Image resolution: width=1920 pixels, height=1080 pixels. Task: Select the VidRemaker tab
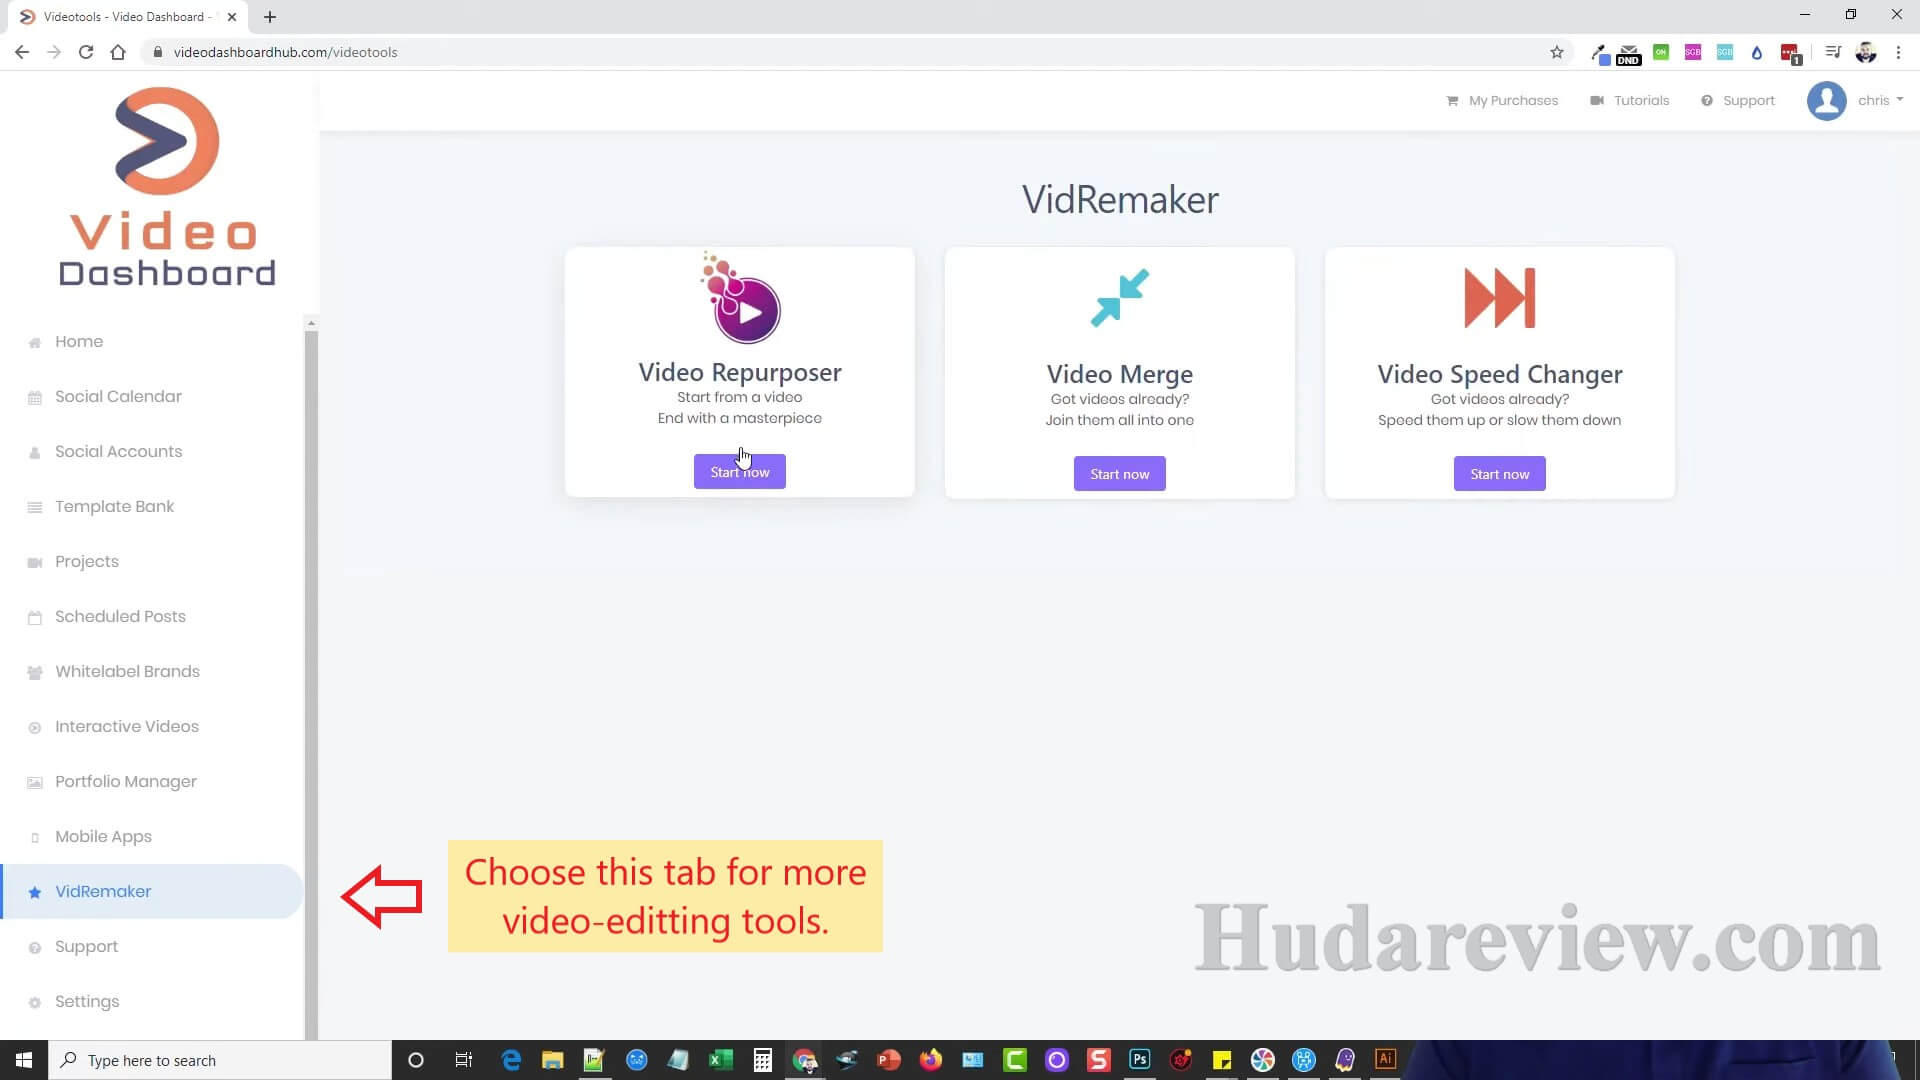pos(103,891)
